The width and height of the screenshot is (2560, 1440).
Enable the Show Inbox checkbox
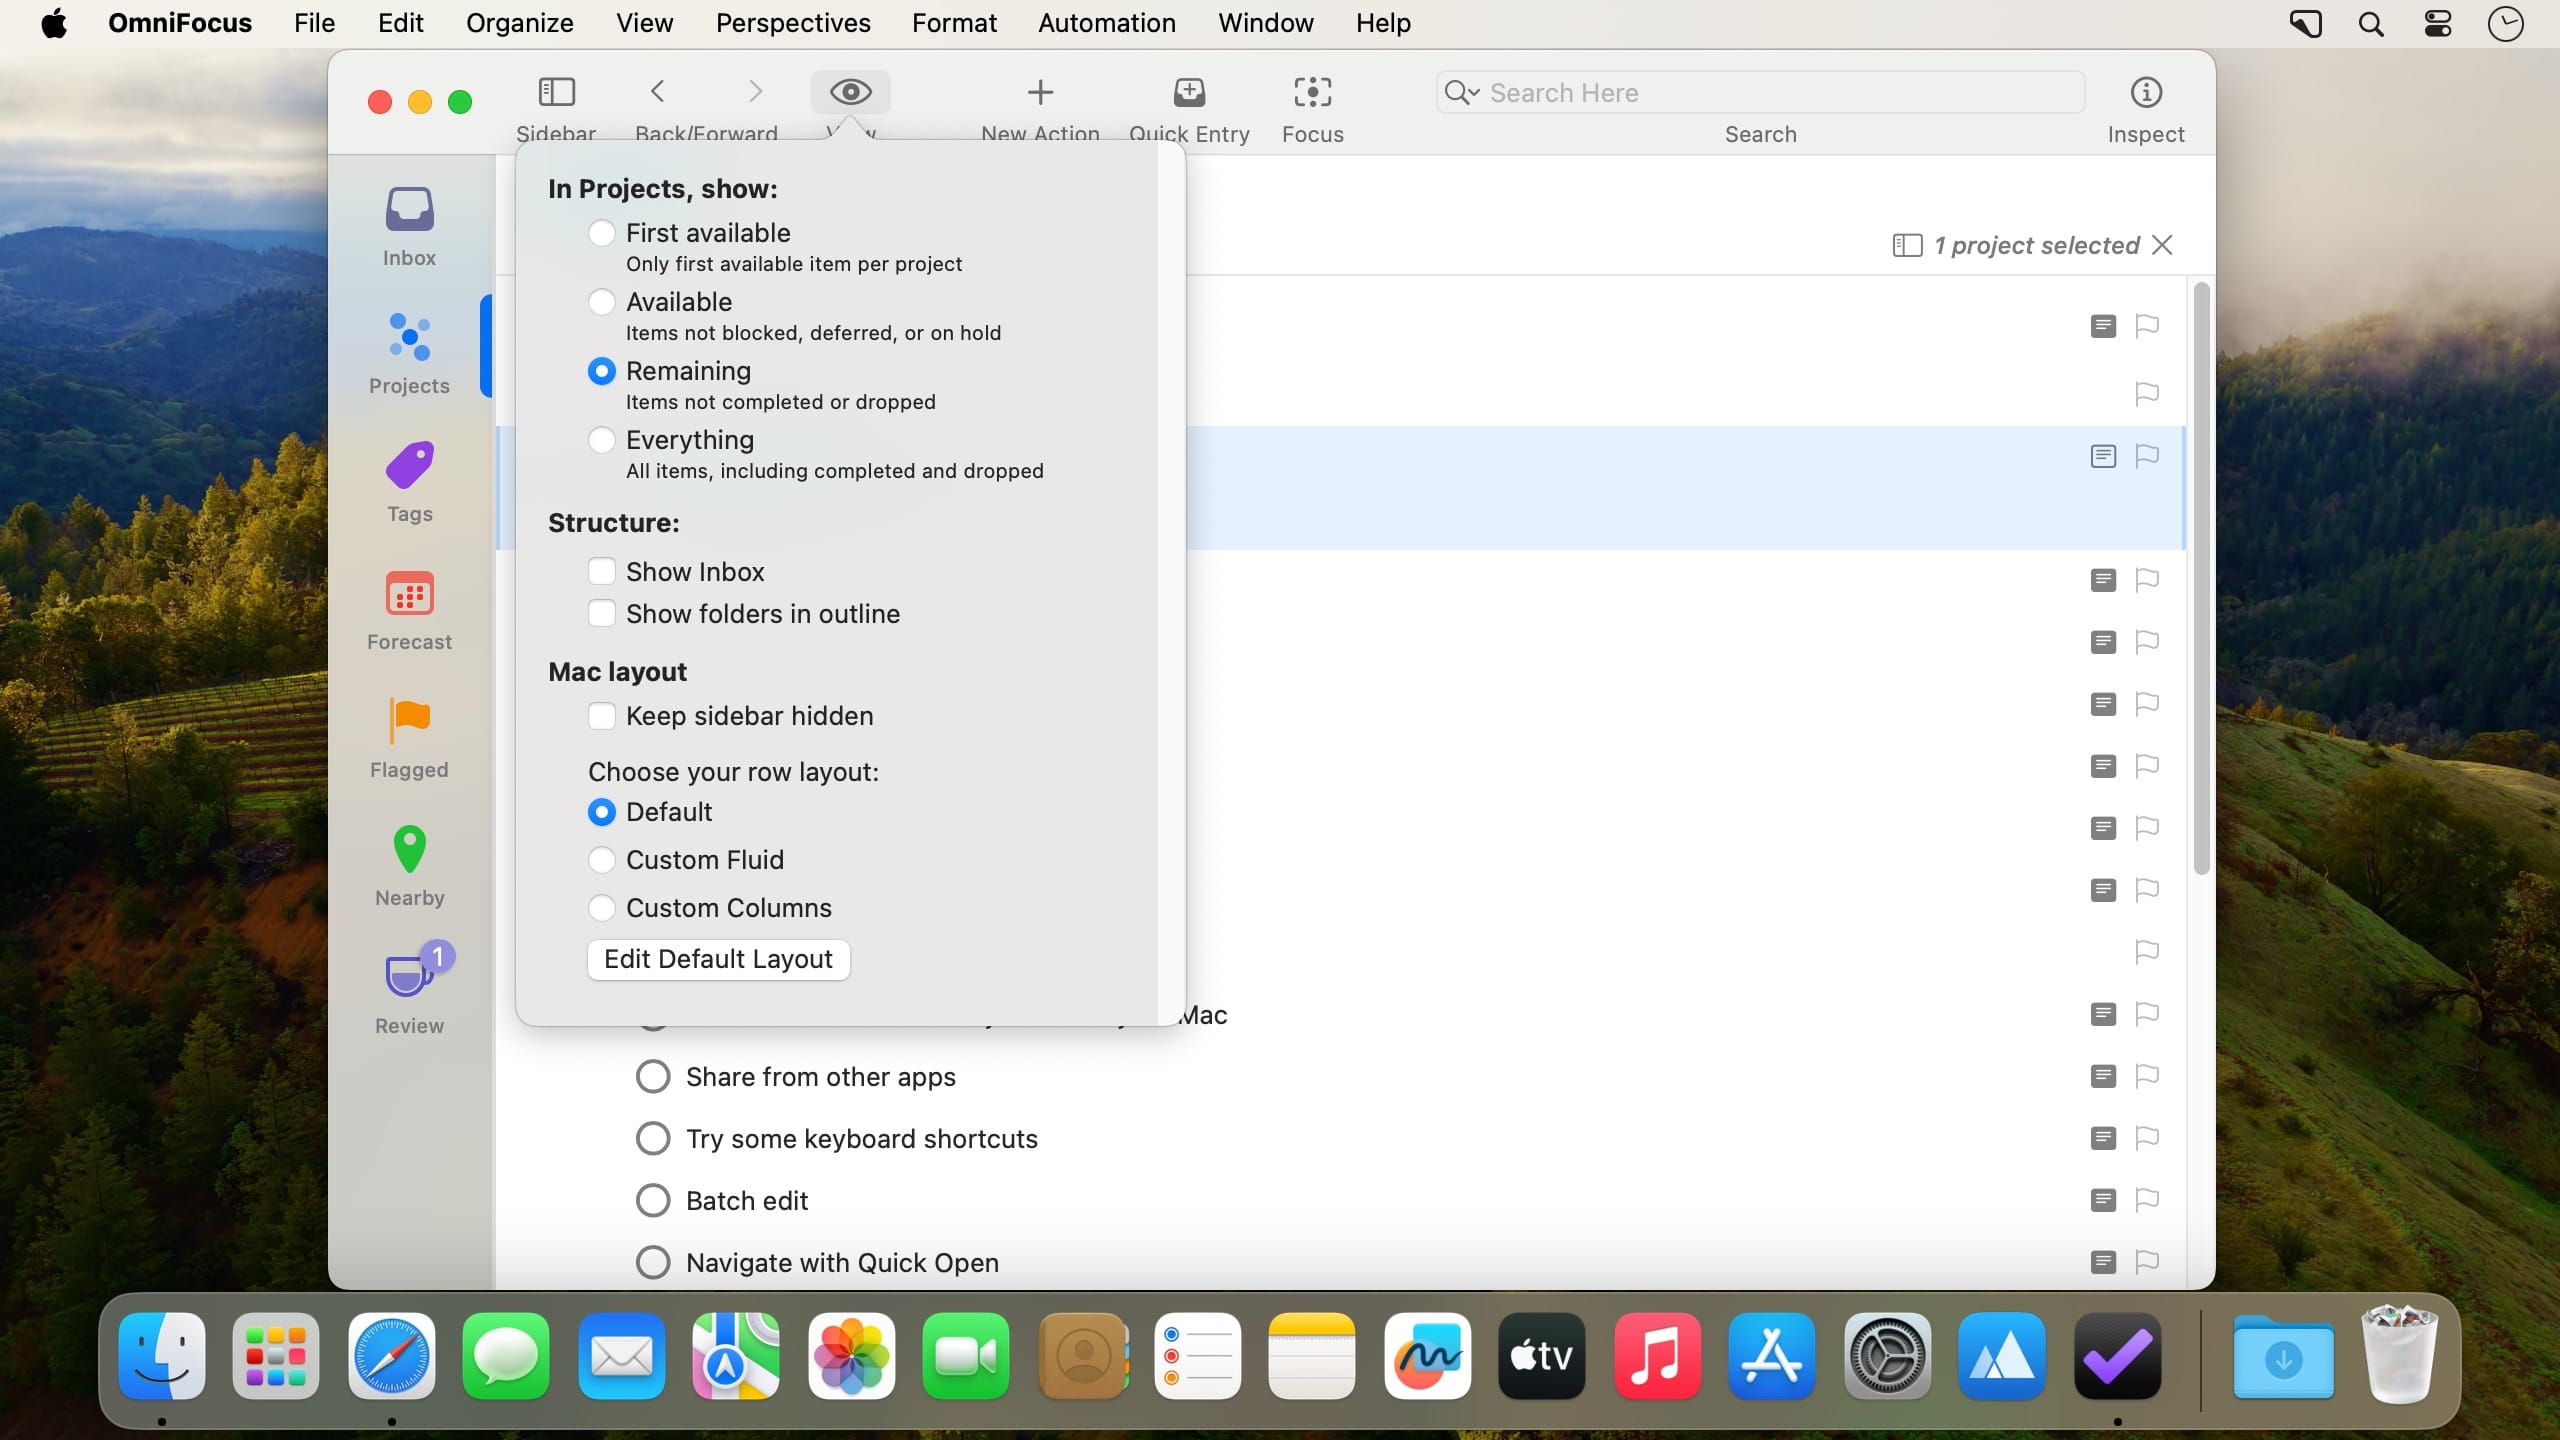click(602, 572)
